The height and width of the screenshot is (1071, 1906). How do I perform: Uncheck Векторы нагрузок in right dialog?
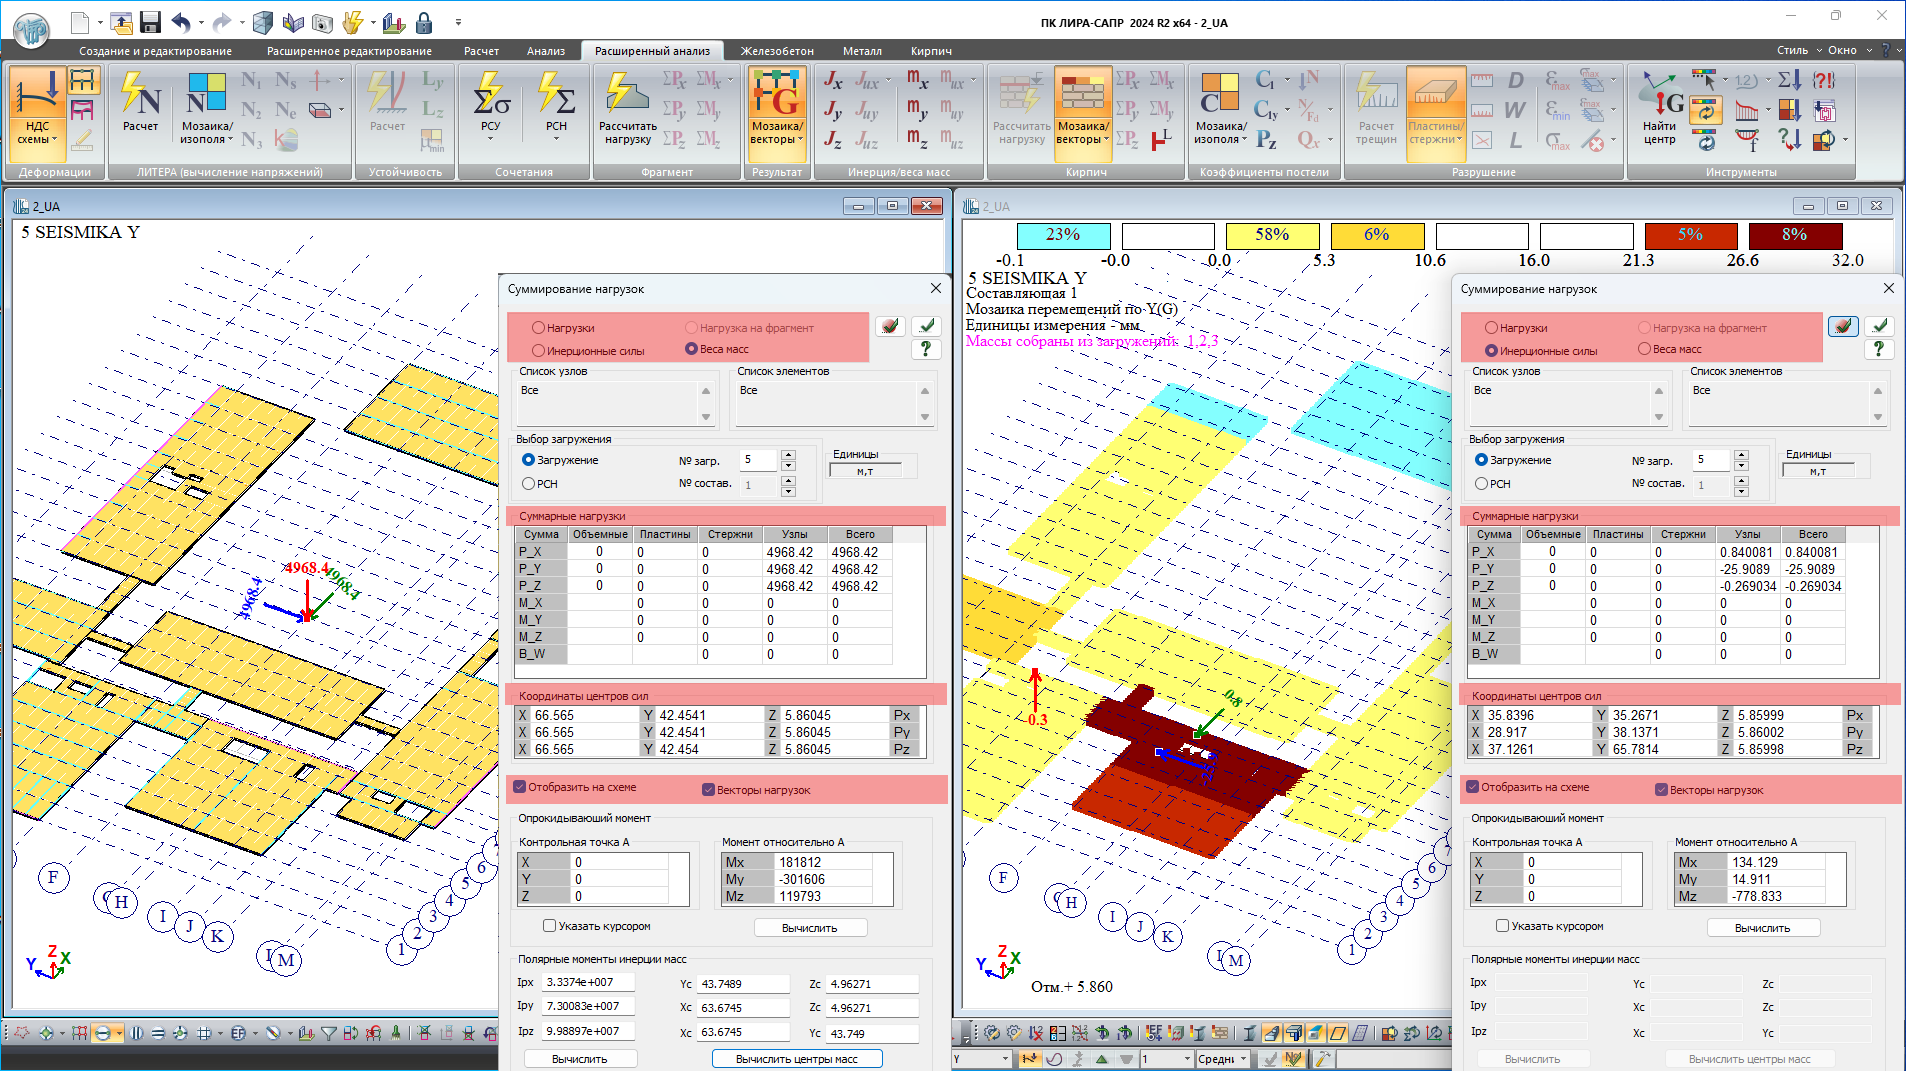(x=1661, y=790)
